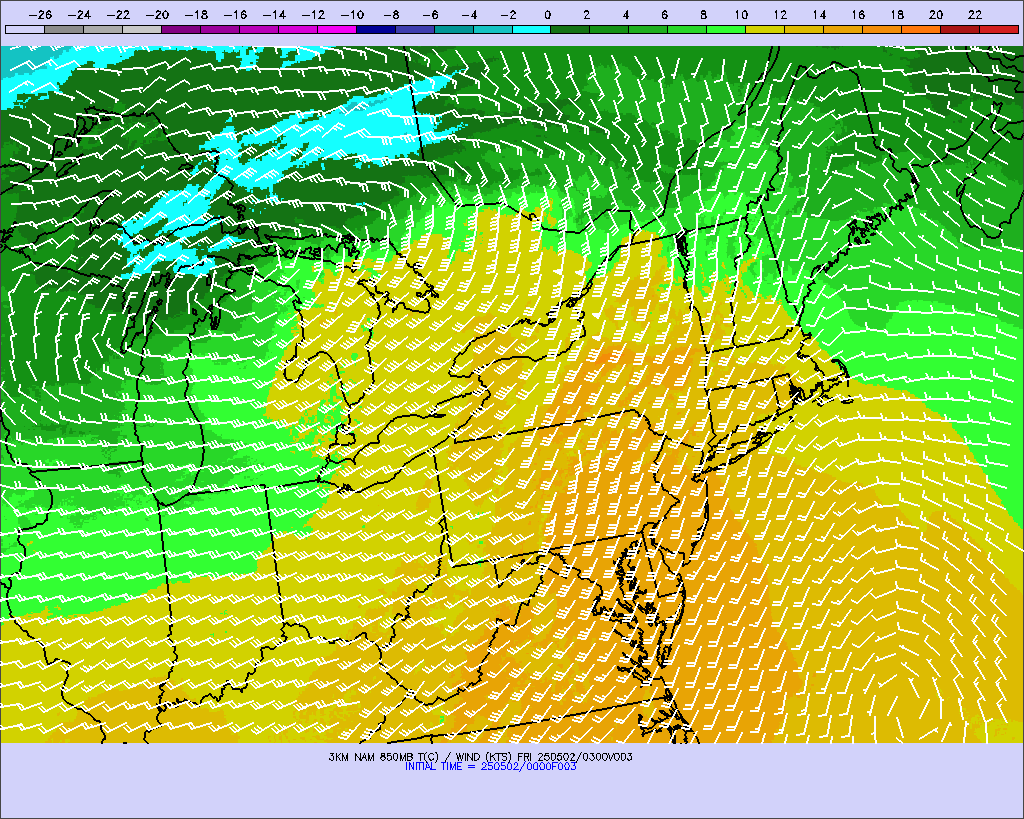Click the lavender swatch left of -26
The height and width of the screenshot is (819, 1024).
(25, 29)
